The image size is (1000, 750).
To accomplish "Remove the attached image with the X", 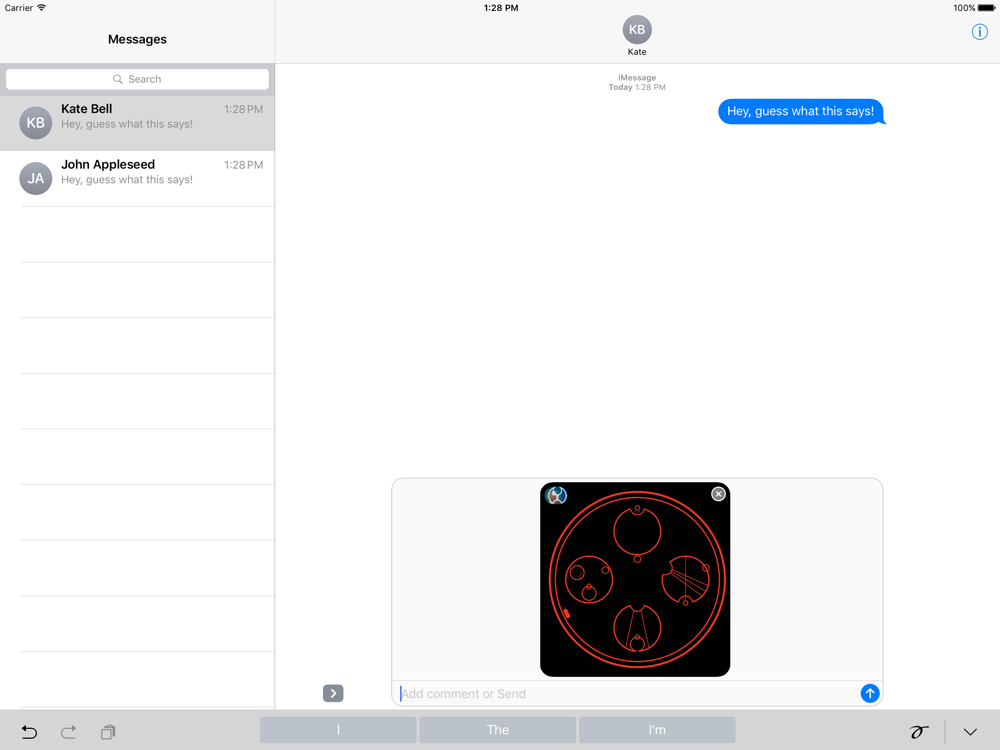I will (718, 494).
